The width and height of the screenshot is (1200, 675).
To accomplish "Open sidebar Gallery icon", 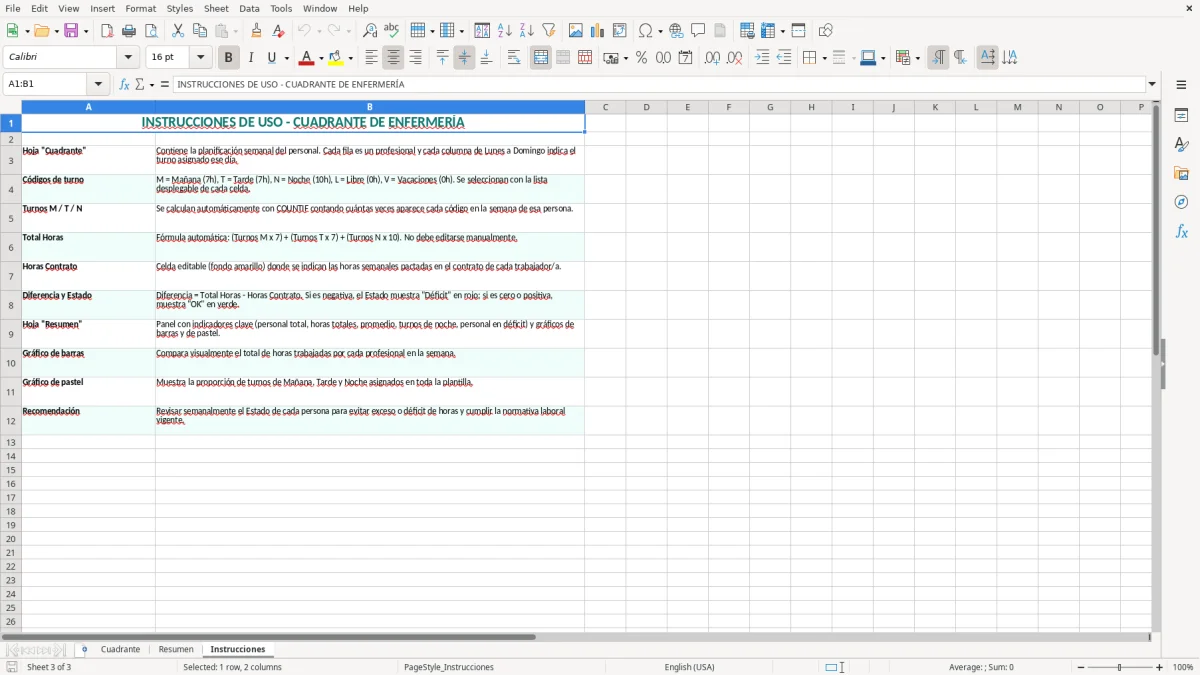I will [1181, 173].
